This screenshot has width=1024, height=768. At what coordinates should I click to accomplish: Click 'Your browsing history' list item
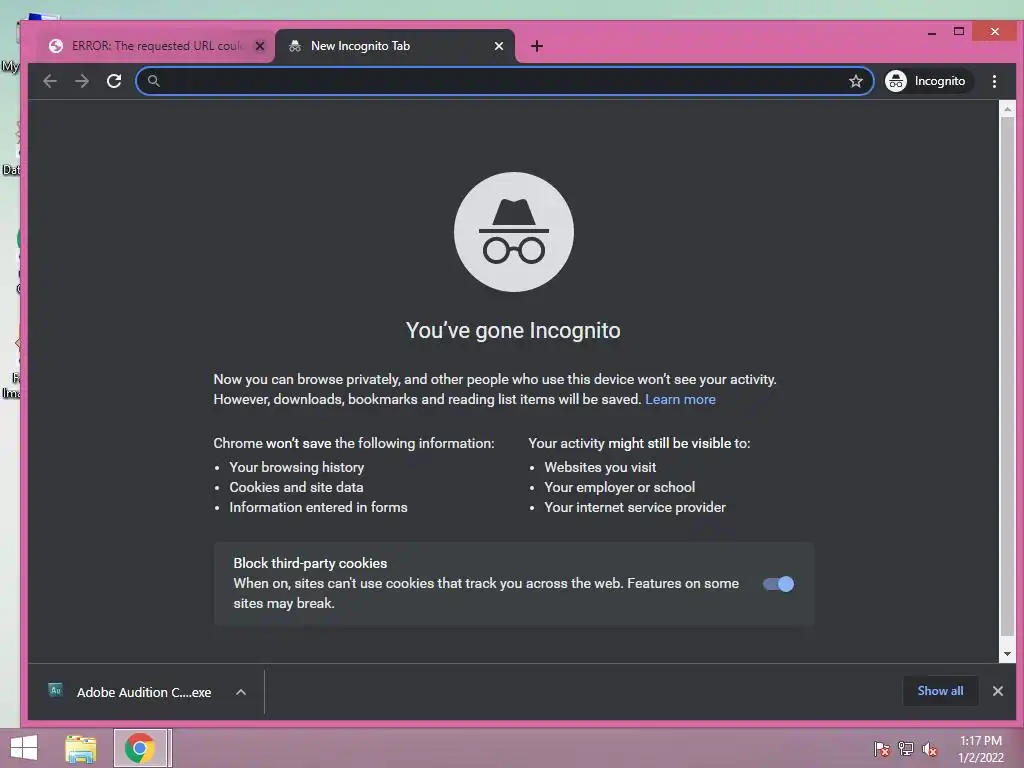(x=296, y=467)
